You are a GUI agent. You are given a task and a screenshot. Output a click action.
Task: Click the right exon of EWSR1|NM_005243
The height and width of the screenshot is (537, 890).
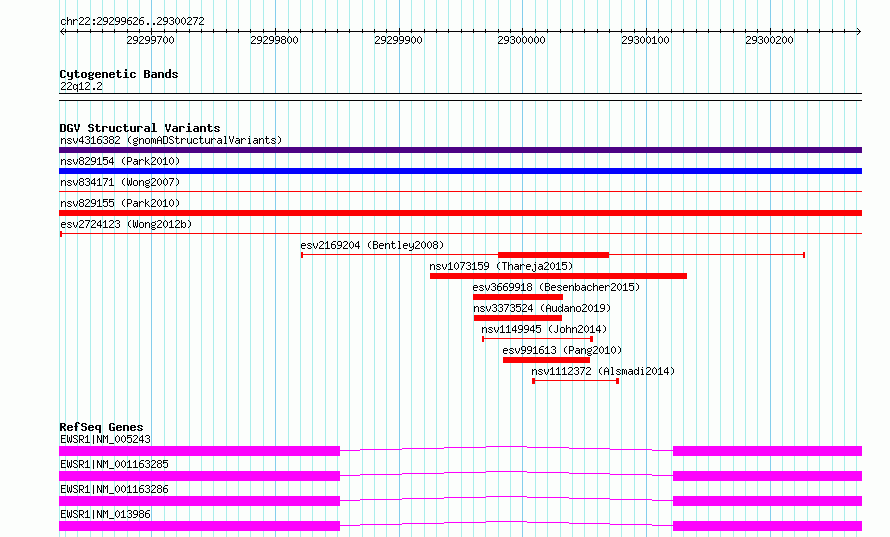point(767,451)
